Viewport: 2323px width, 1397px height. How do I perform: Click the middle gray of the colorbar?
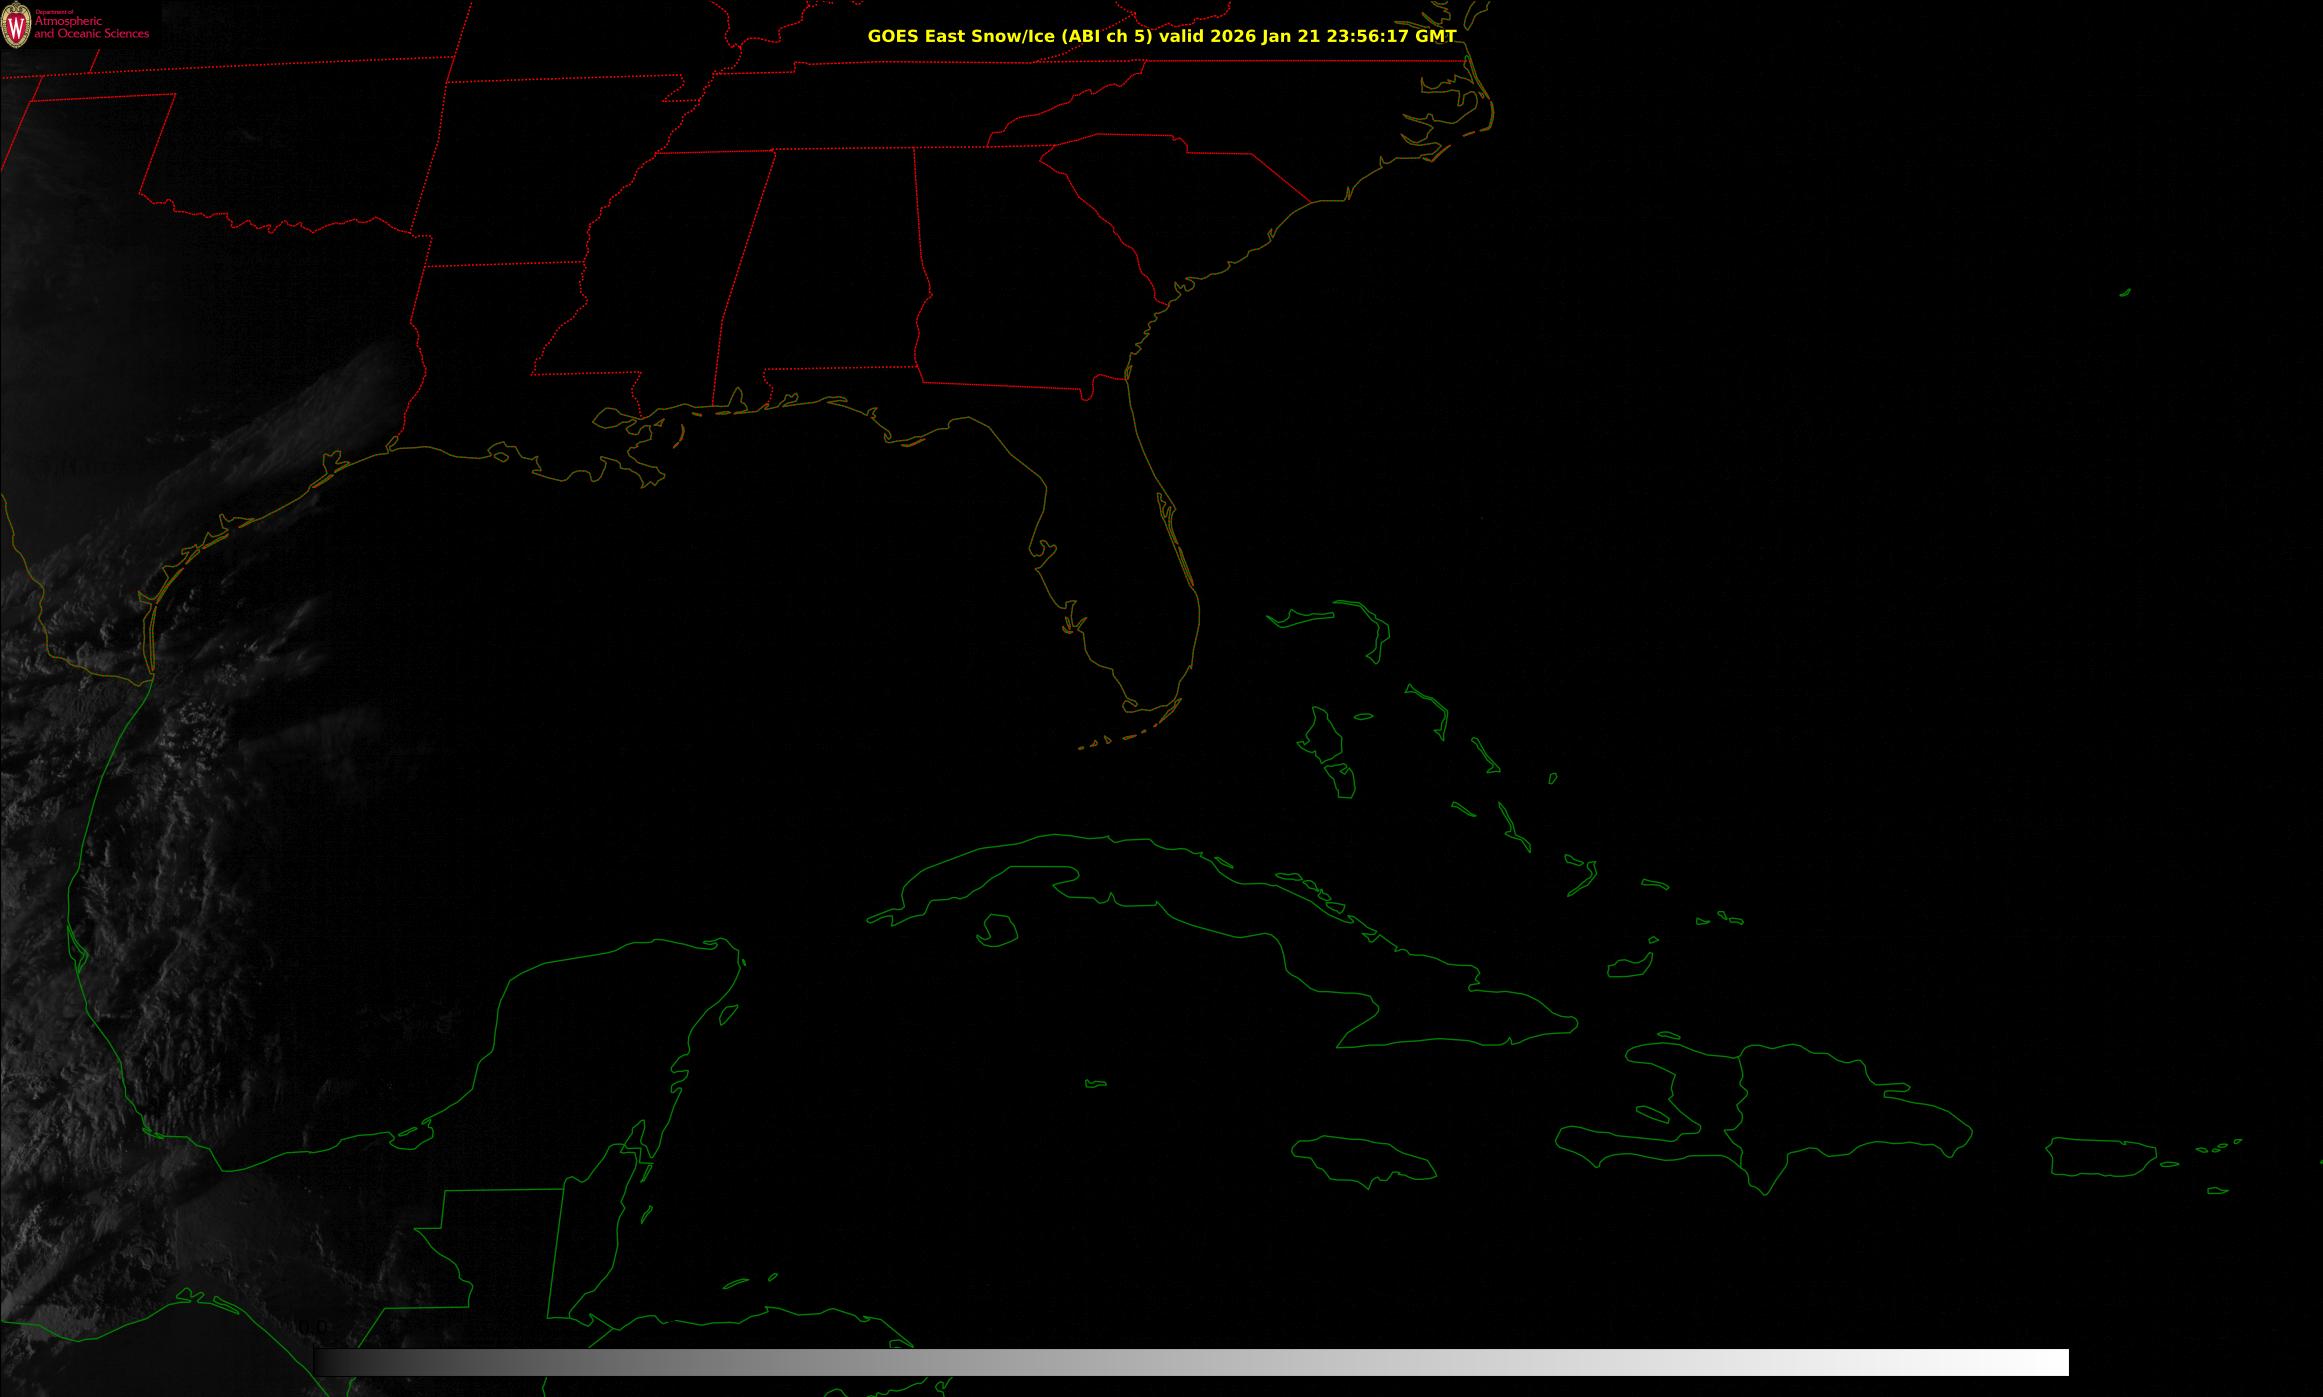point(1190,1362)
